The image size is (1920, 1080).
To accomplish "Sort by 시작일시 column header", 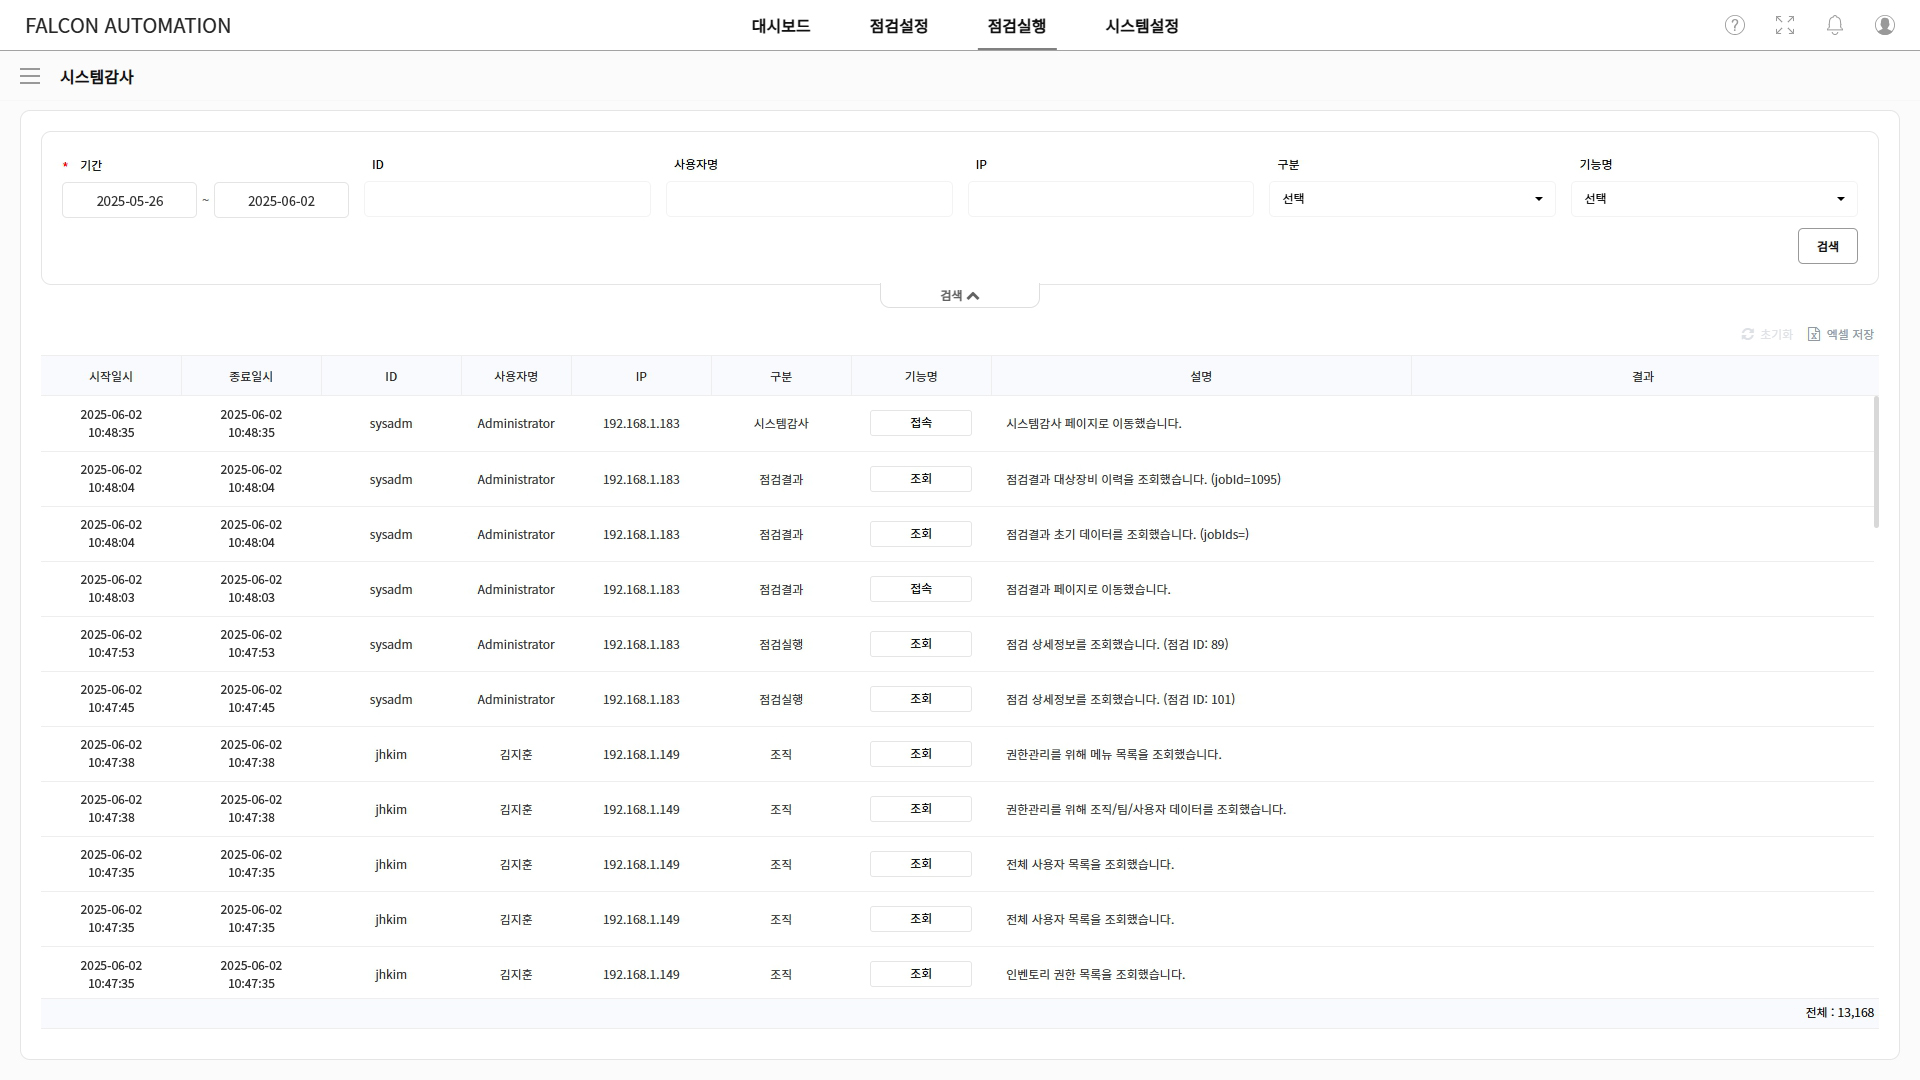I will coord(111,376).
